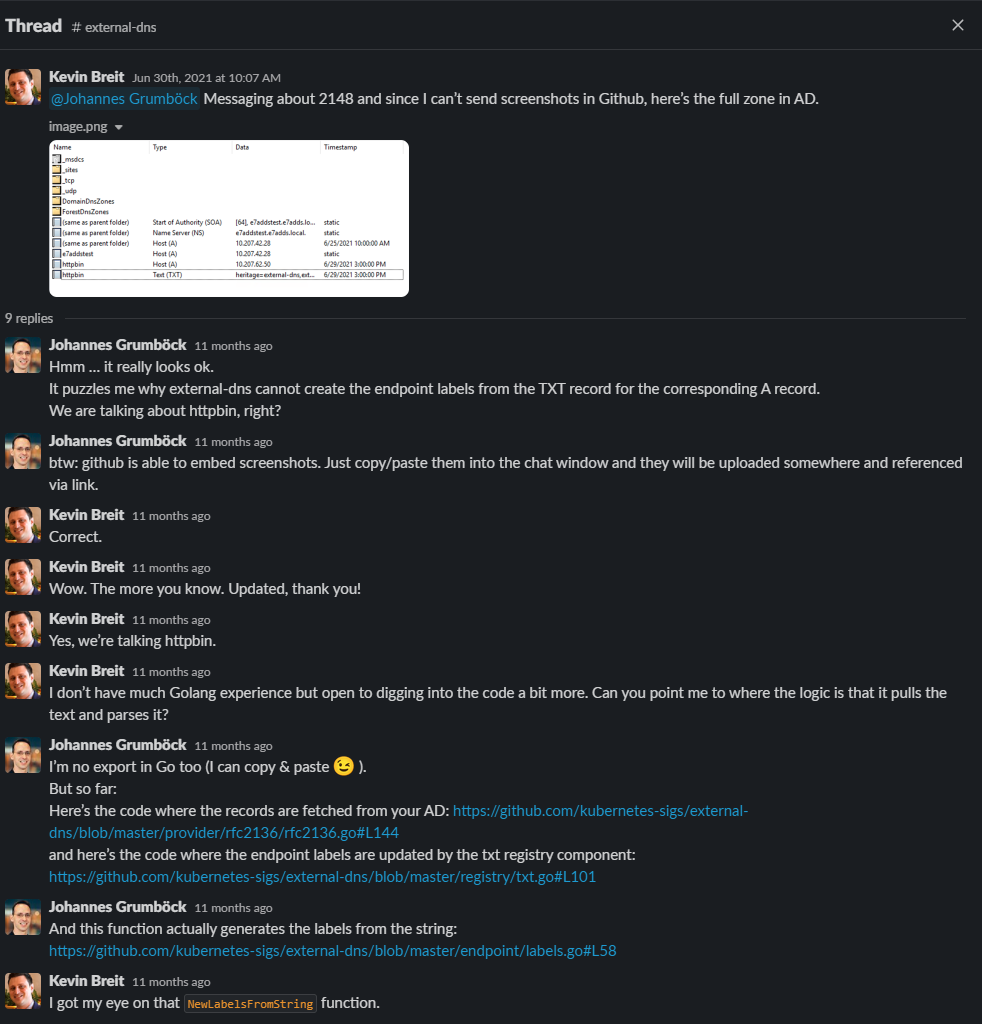The width and height of the screenshot is (982, 1024).
Task: Click Kevin's avatar beside NewLabelsFromString message
Action: coord(23,991)
